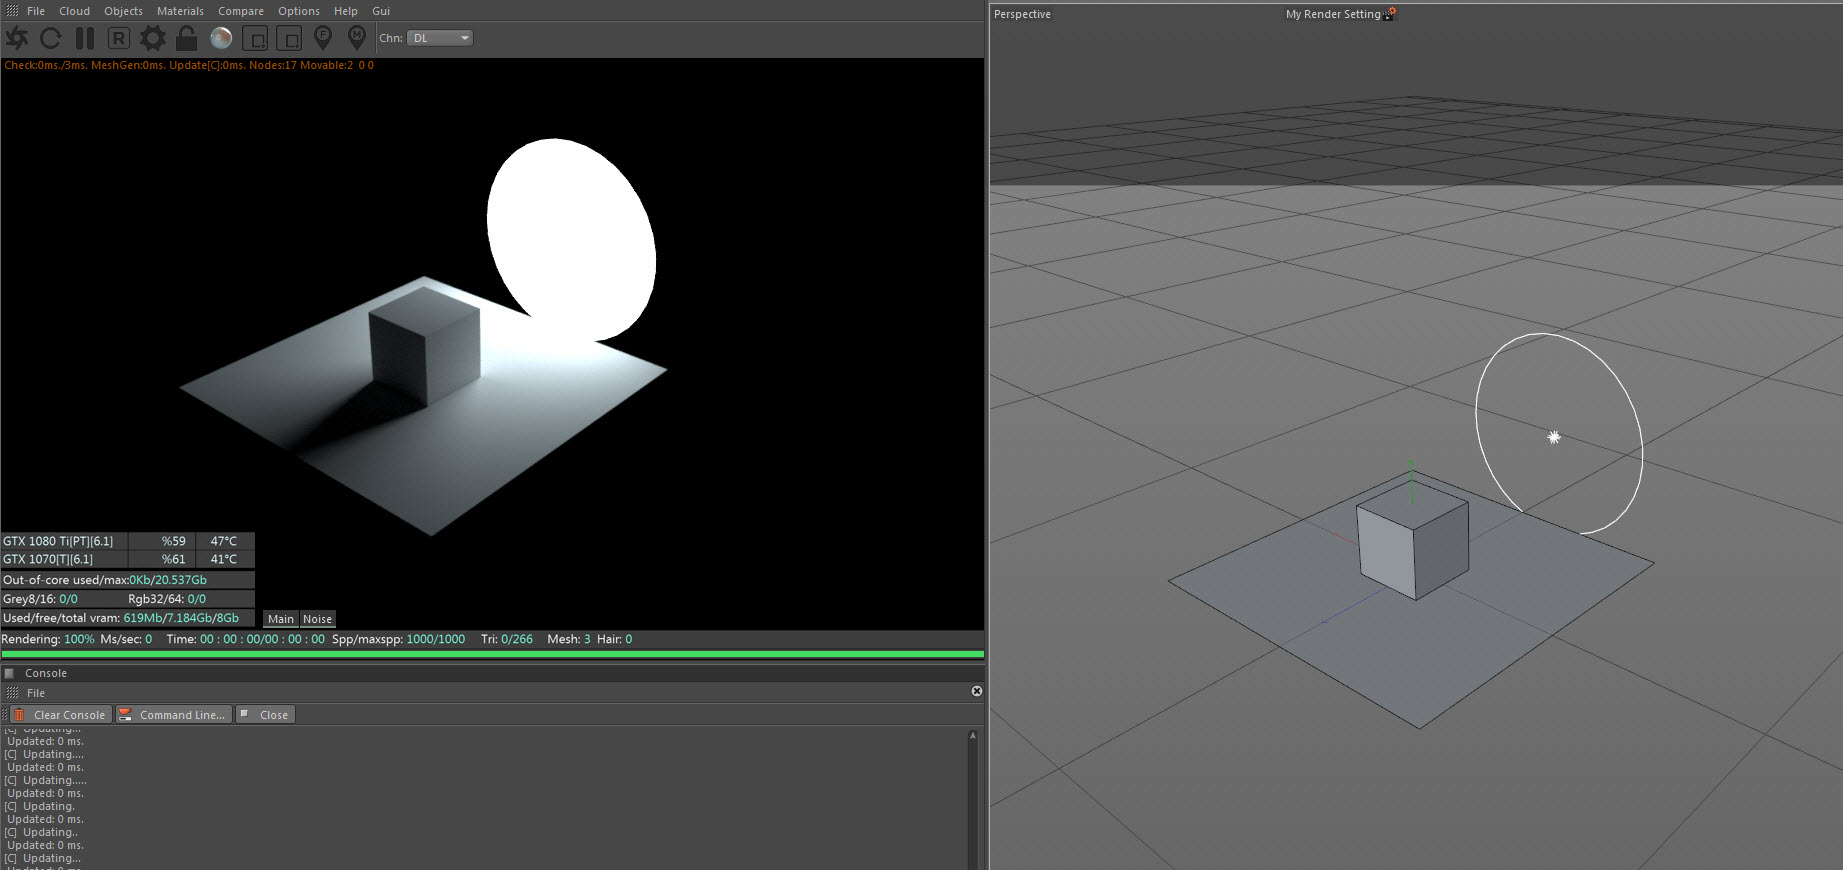Click the first render region square icon
Screen dimensions: 1843x870
255,38
